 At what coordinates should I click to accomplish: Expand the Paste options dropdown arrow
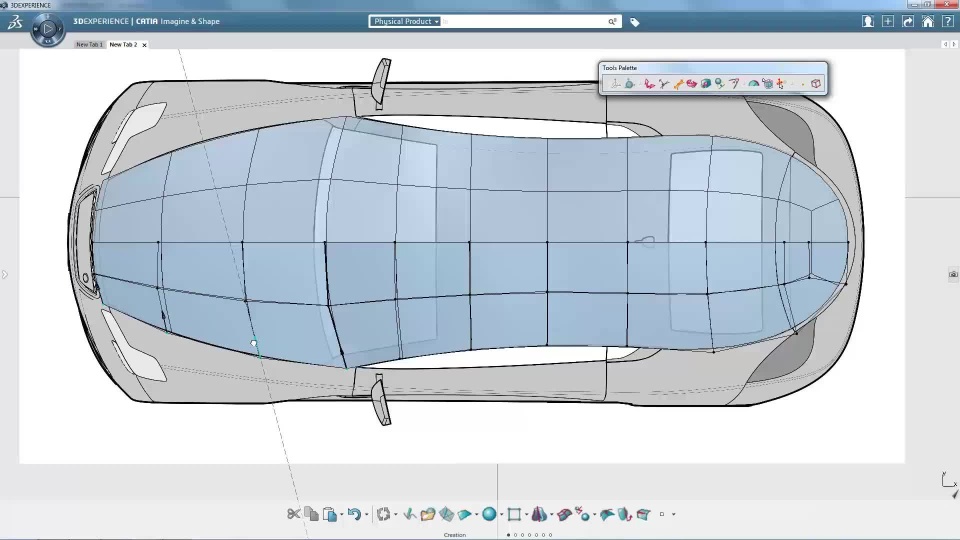point(342,515)
